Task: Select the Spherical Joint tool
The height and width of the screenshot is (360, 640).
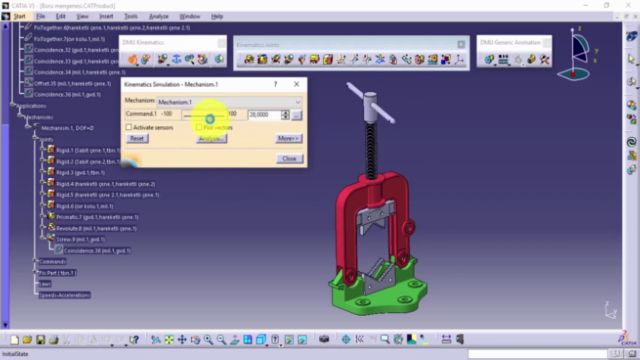Action: pyautogui.click(x=302, y=60)
